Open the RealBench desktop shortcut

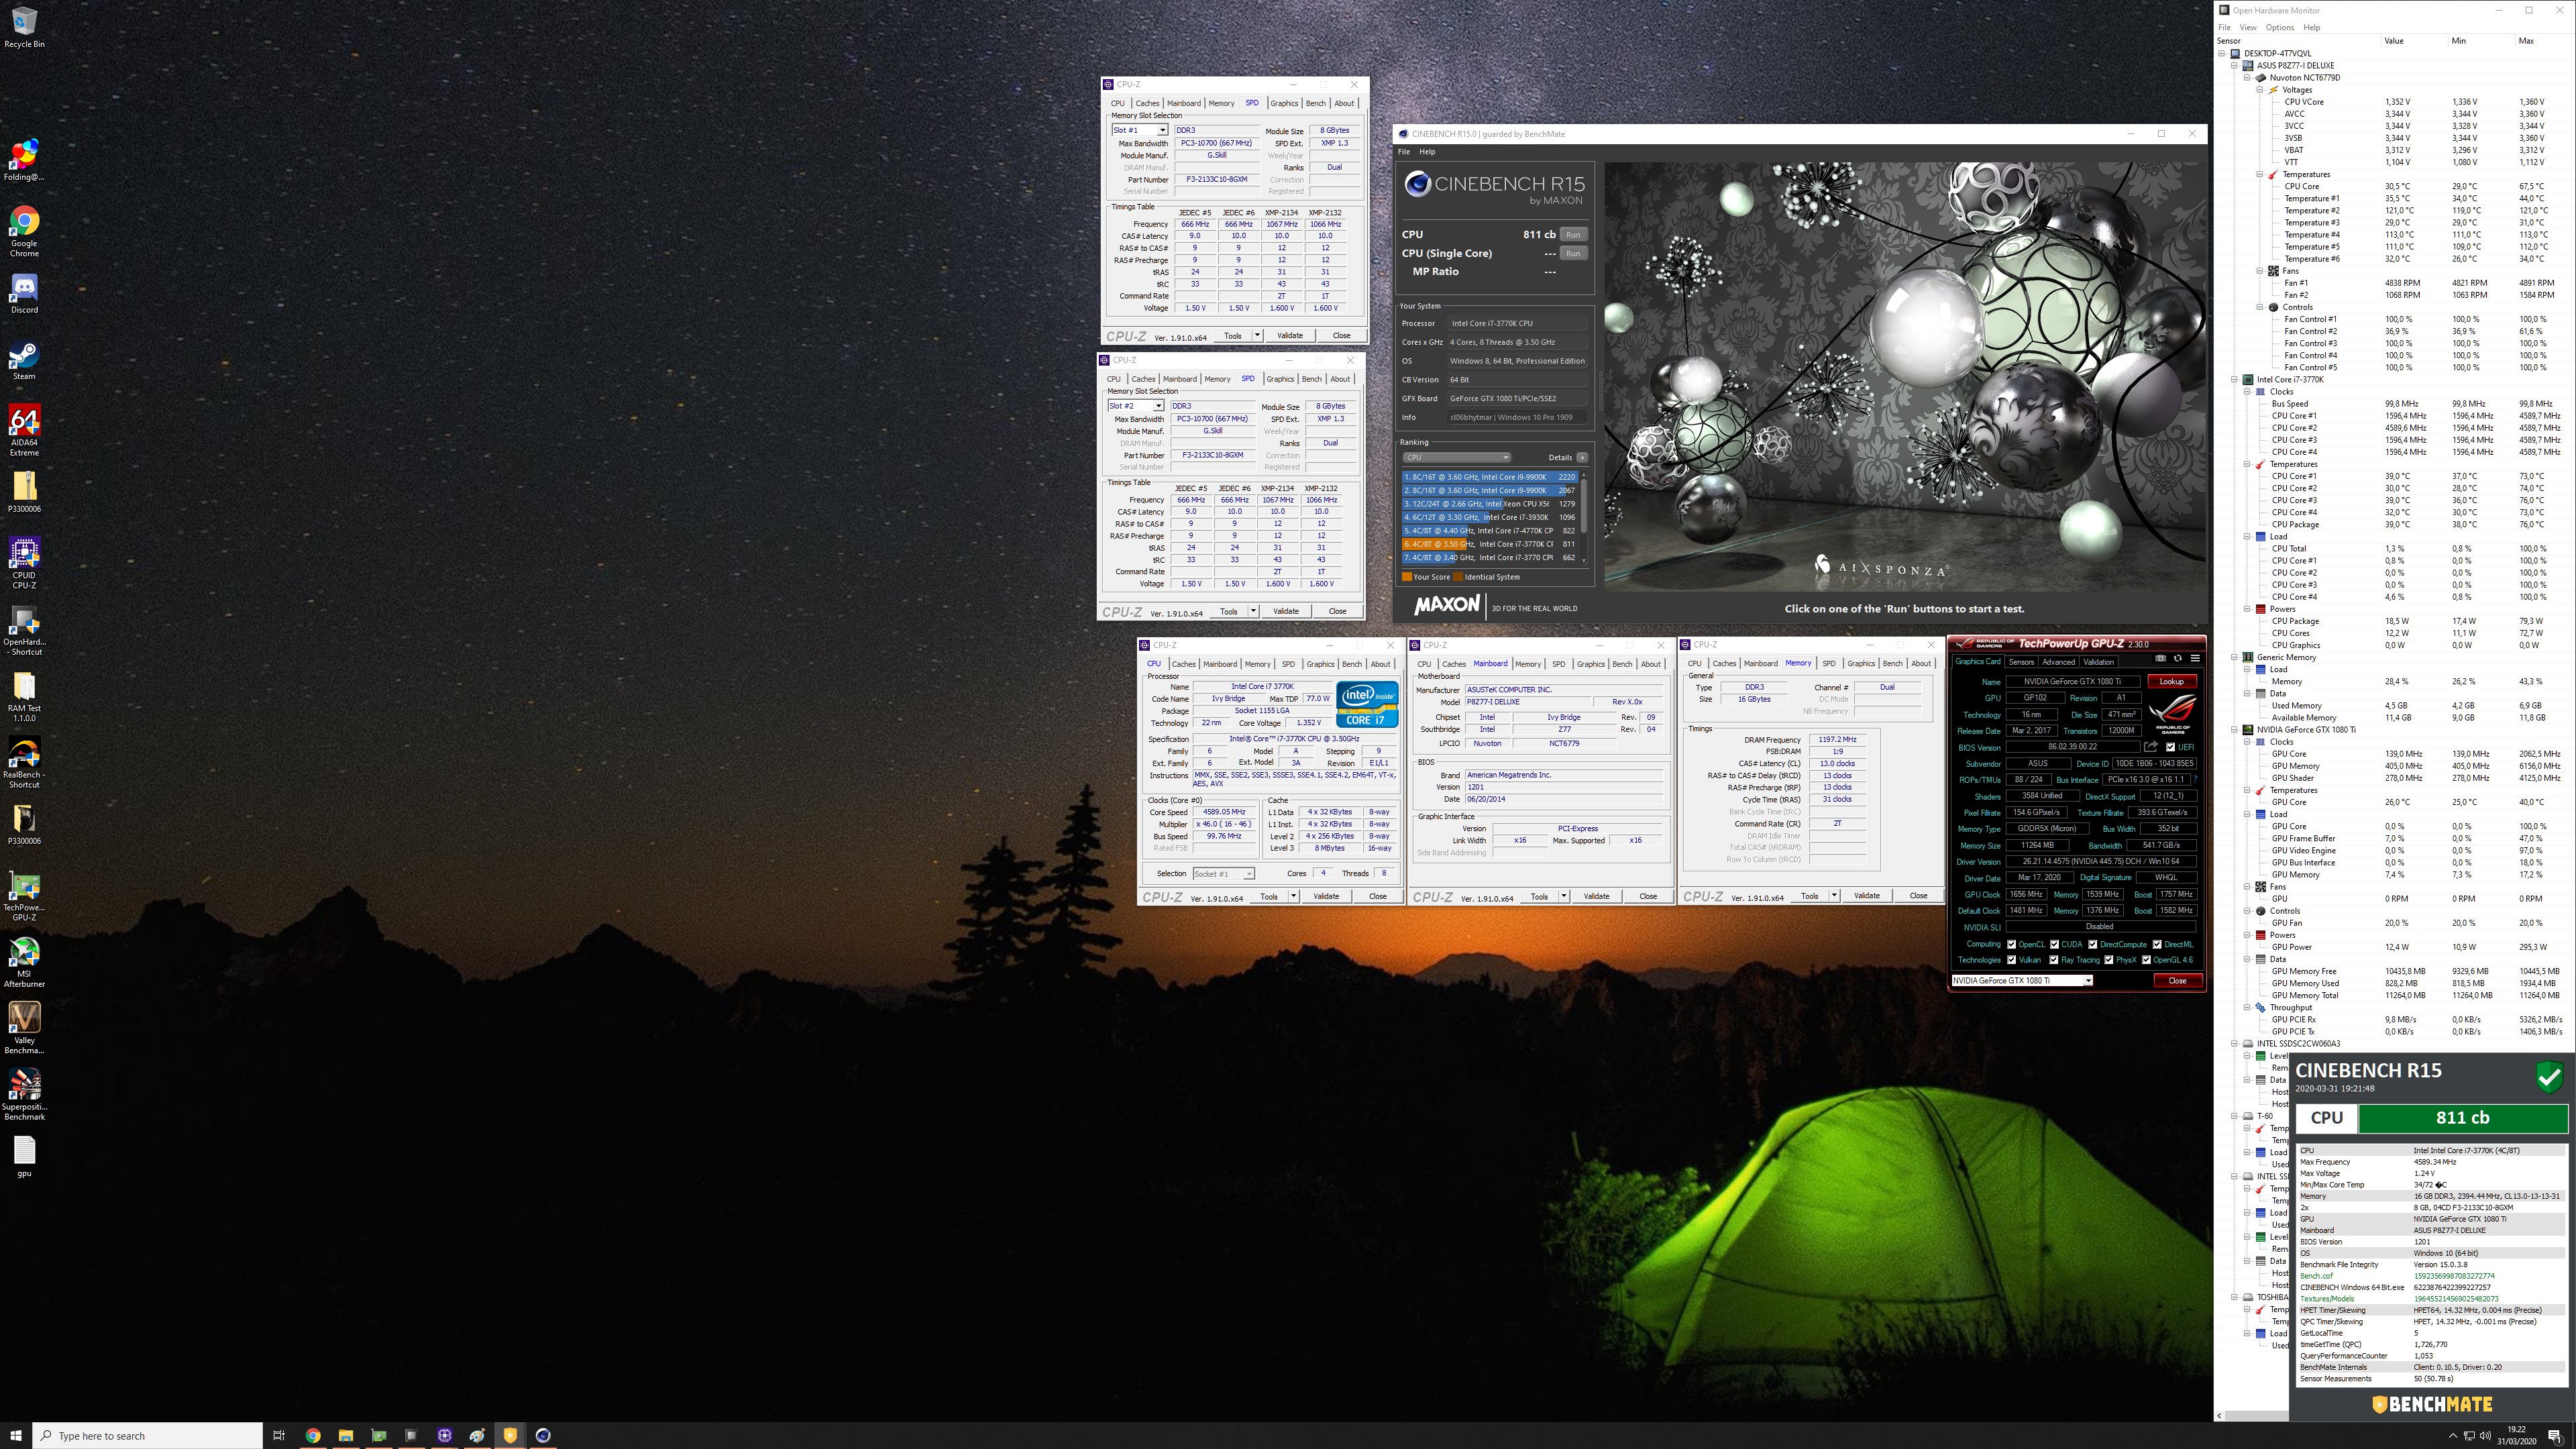coord(24,762)
